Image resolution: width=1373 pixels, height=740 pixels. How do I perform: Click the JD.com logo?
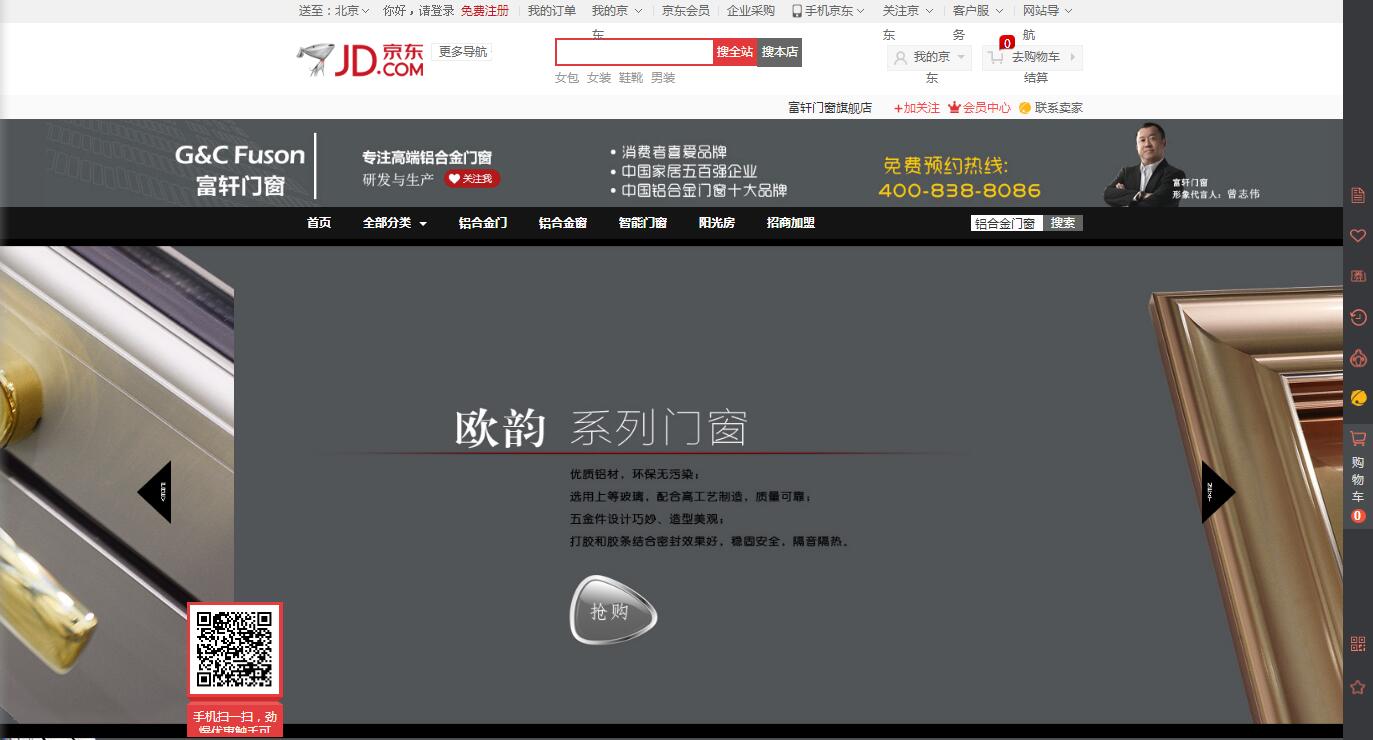click(x=361, y=60)
